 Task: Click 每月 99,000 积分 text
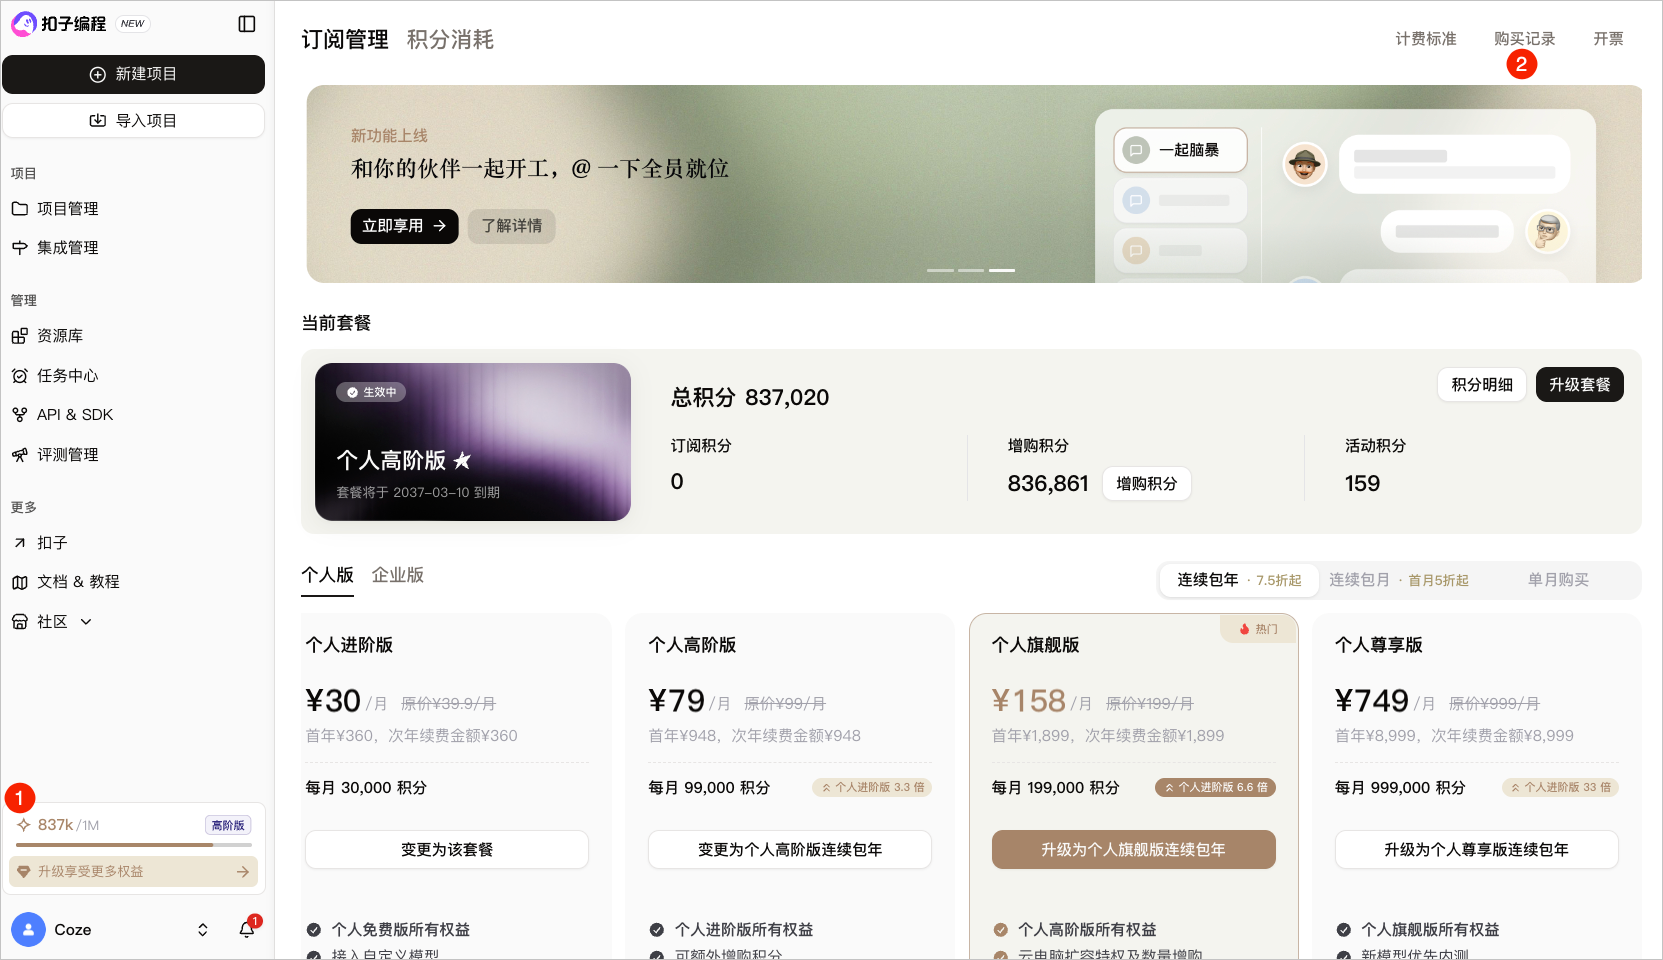pyautogui.click(x=709, y=788)
